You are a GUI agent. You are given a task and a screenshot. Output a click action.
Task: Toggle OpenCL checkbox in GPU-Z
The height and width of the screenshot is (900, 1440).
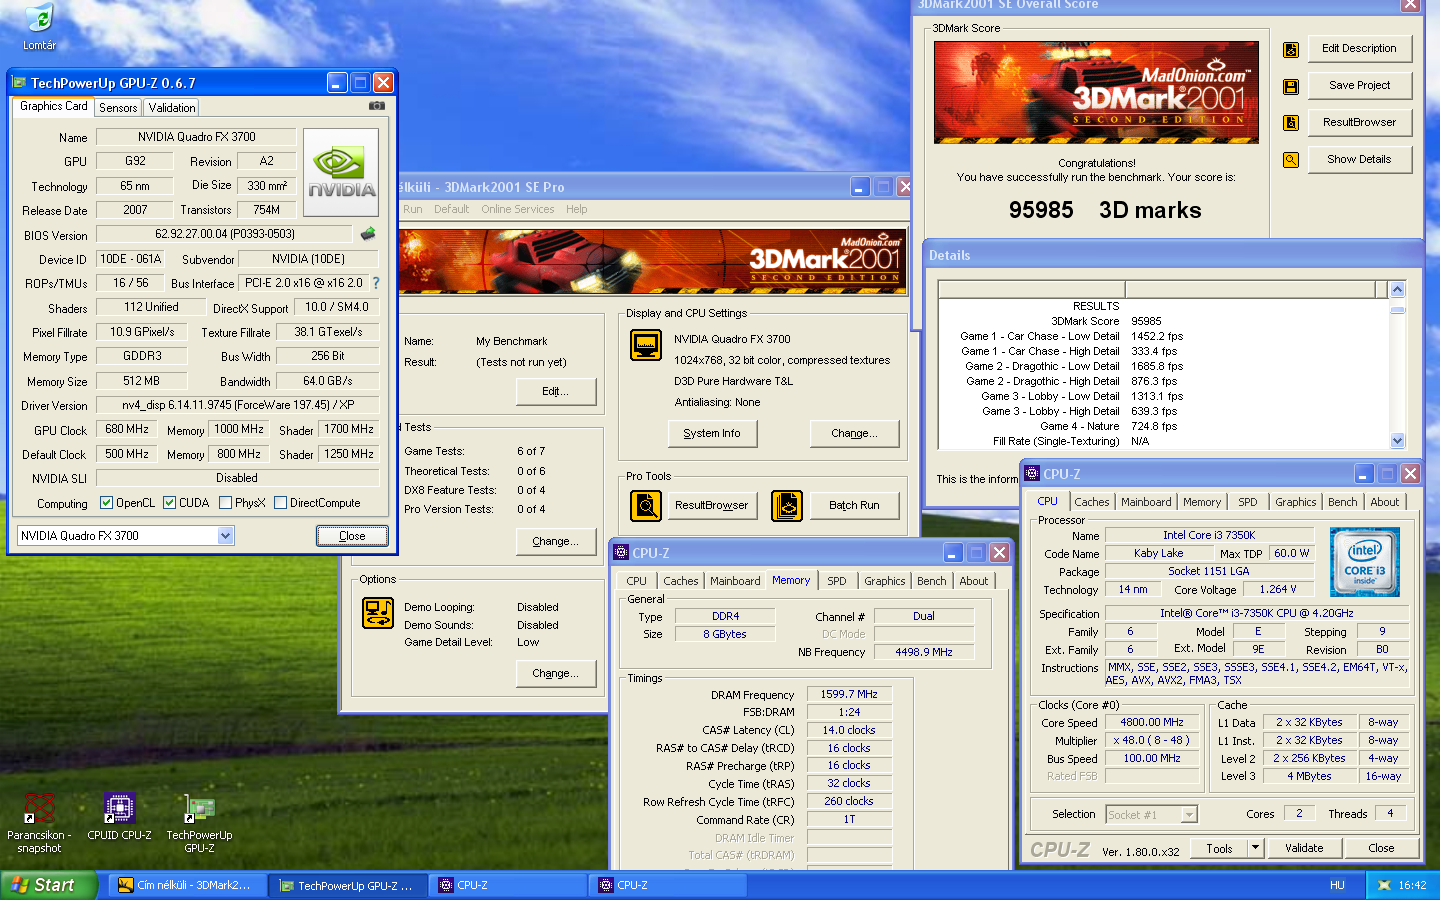tap(106, 503)
